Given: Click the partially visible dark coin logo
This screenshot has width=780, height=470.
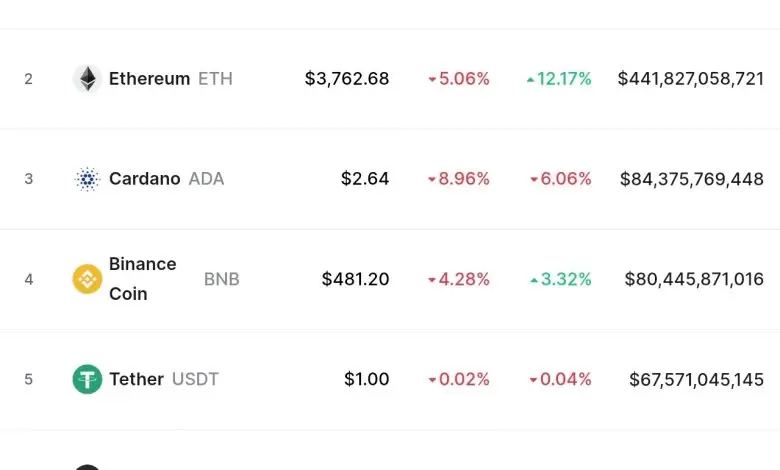Looking at the screenshot, I should (87, 466).
